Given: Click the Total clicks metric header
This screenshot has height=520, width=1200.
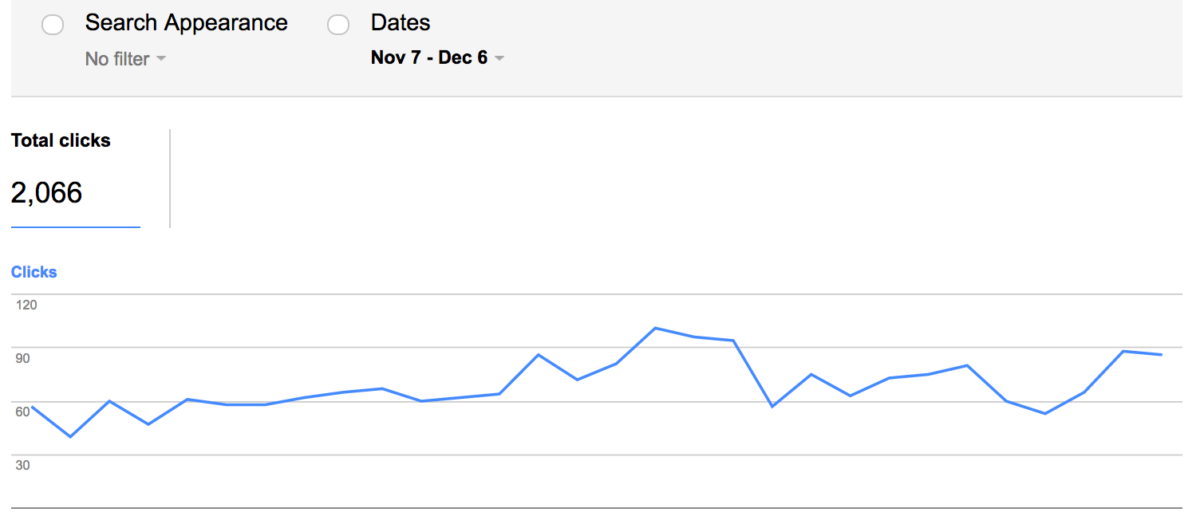Looking at the screenshot, I should [x=60, y=141].
